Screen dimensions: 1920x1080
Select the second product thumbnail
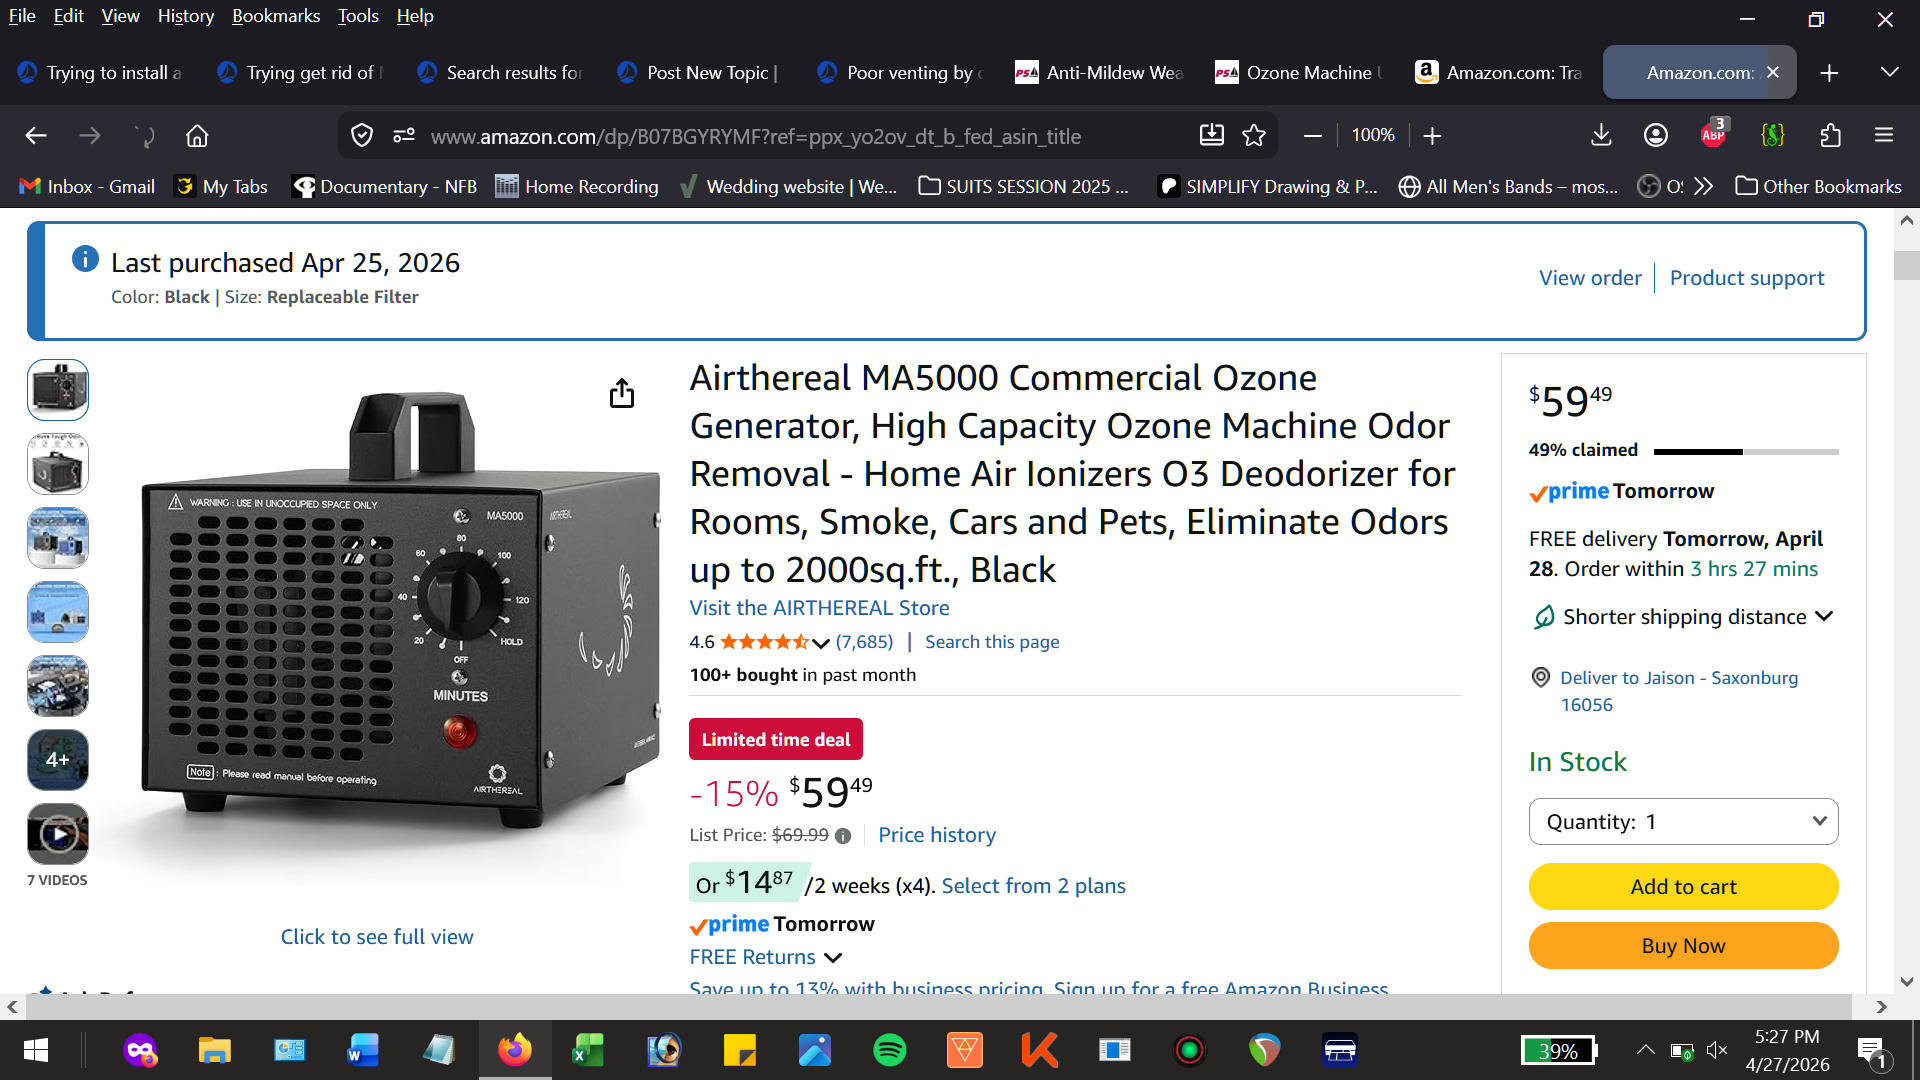click(x=58, y=464)
